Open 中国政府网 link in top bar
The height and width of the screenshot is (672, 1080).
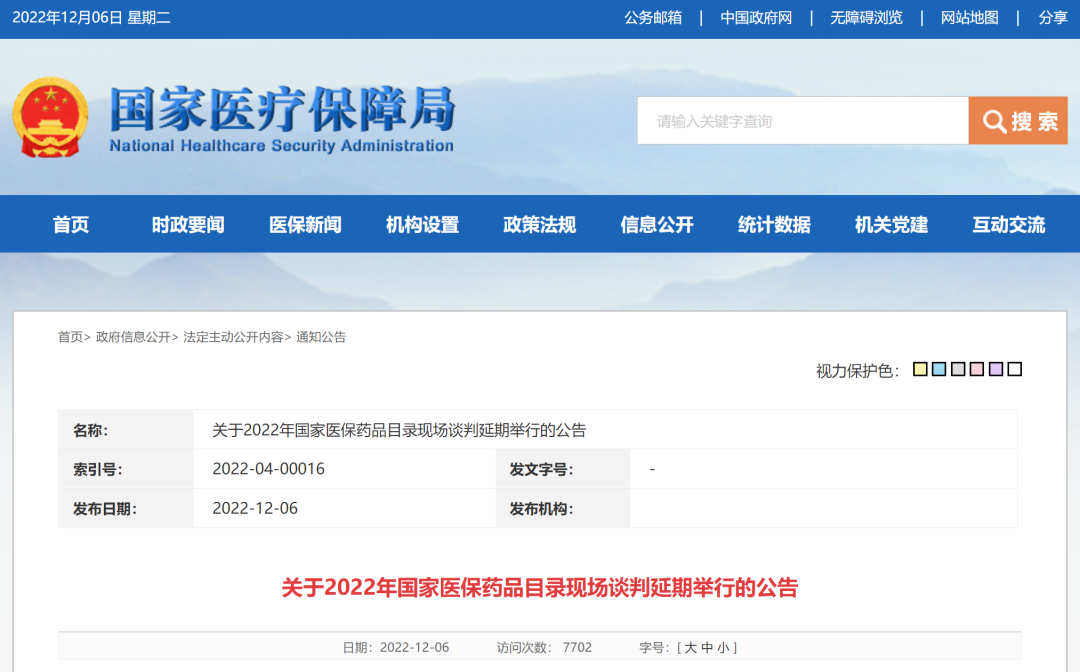click(x=756, y=18)
